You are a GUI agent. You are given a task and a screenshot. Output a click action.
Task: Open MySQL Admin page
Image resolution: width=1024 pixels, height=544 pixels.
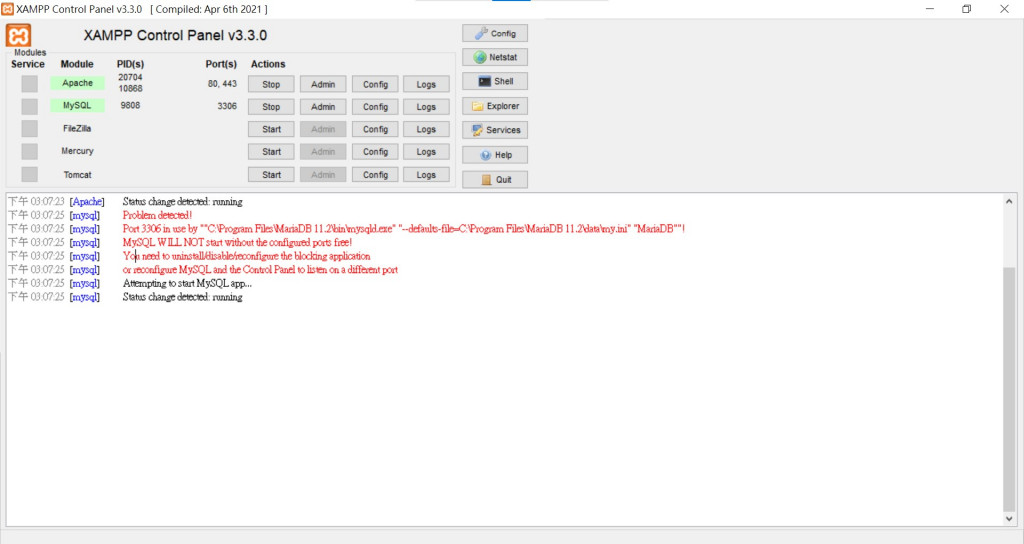(323, 106)
